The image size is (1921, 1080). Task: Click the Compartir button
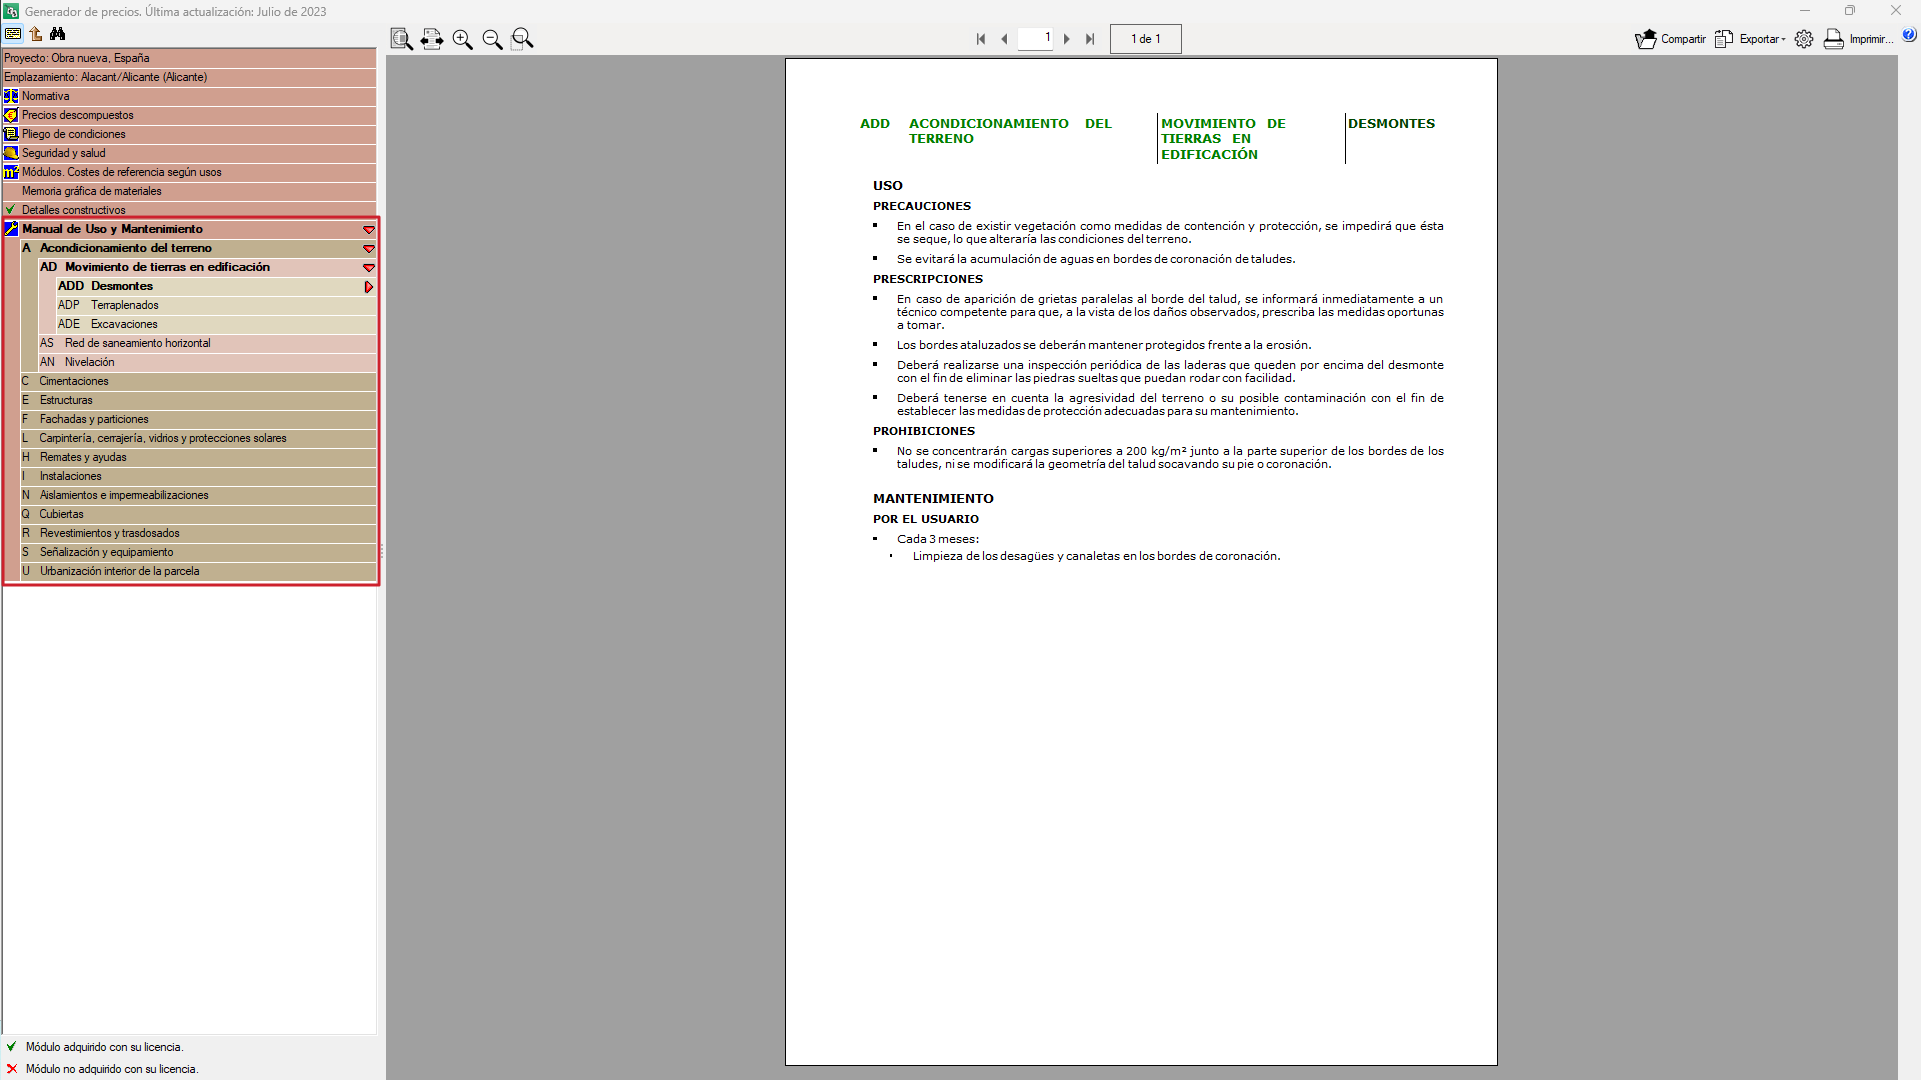1671,39
